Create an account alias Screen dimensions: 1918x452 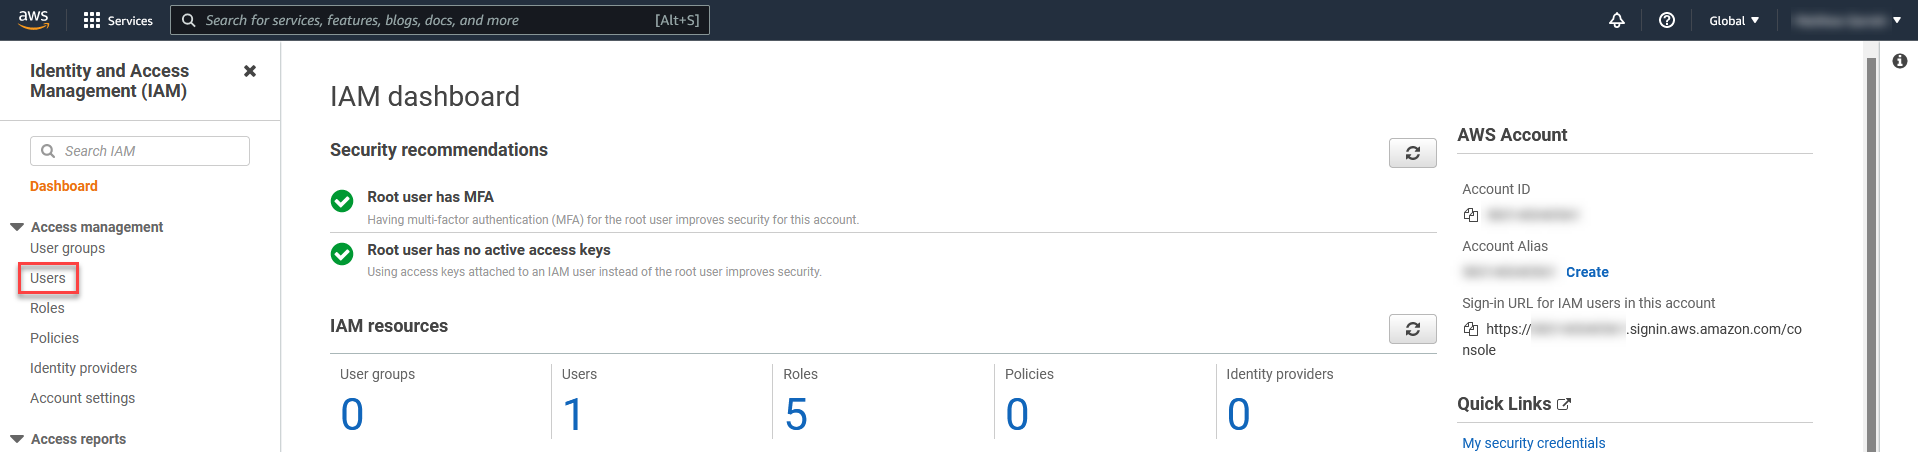1587,272
